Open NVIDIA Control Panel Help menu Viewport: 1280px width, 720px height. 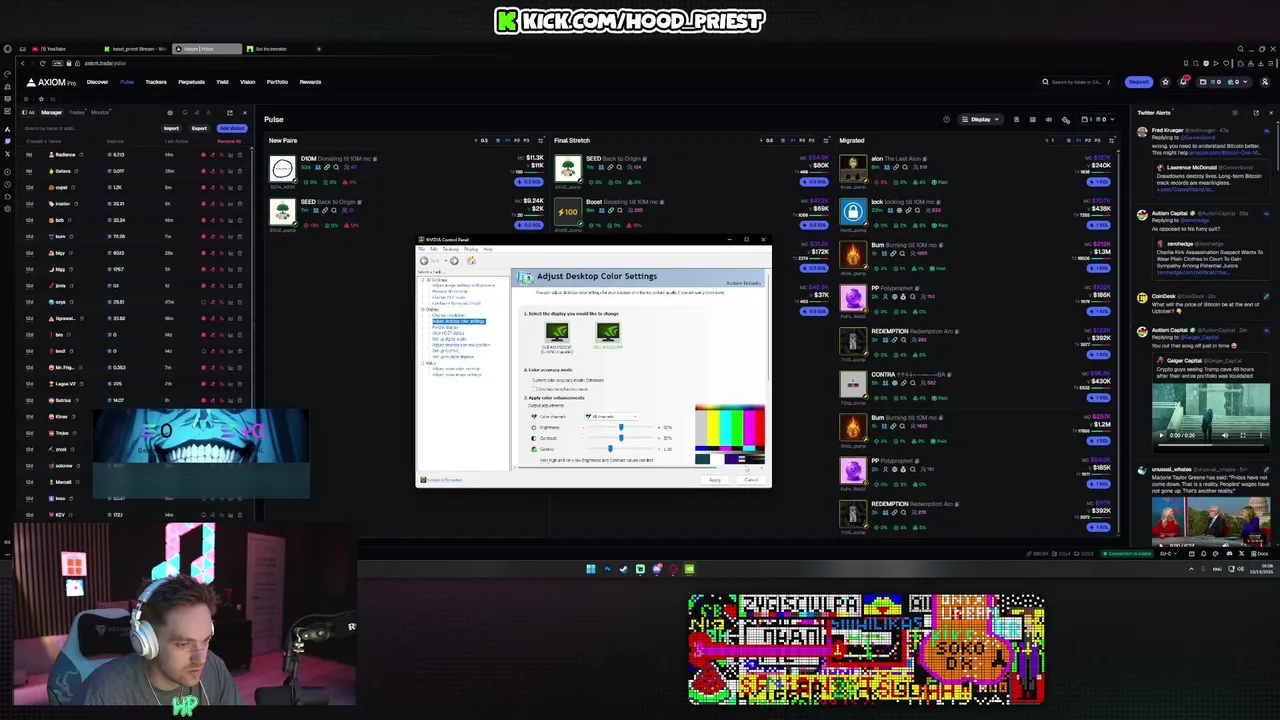point(488,249)
